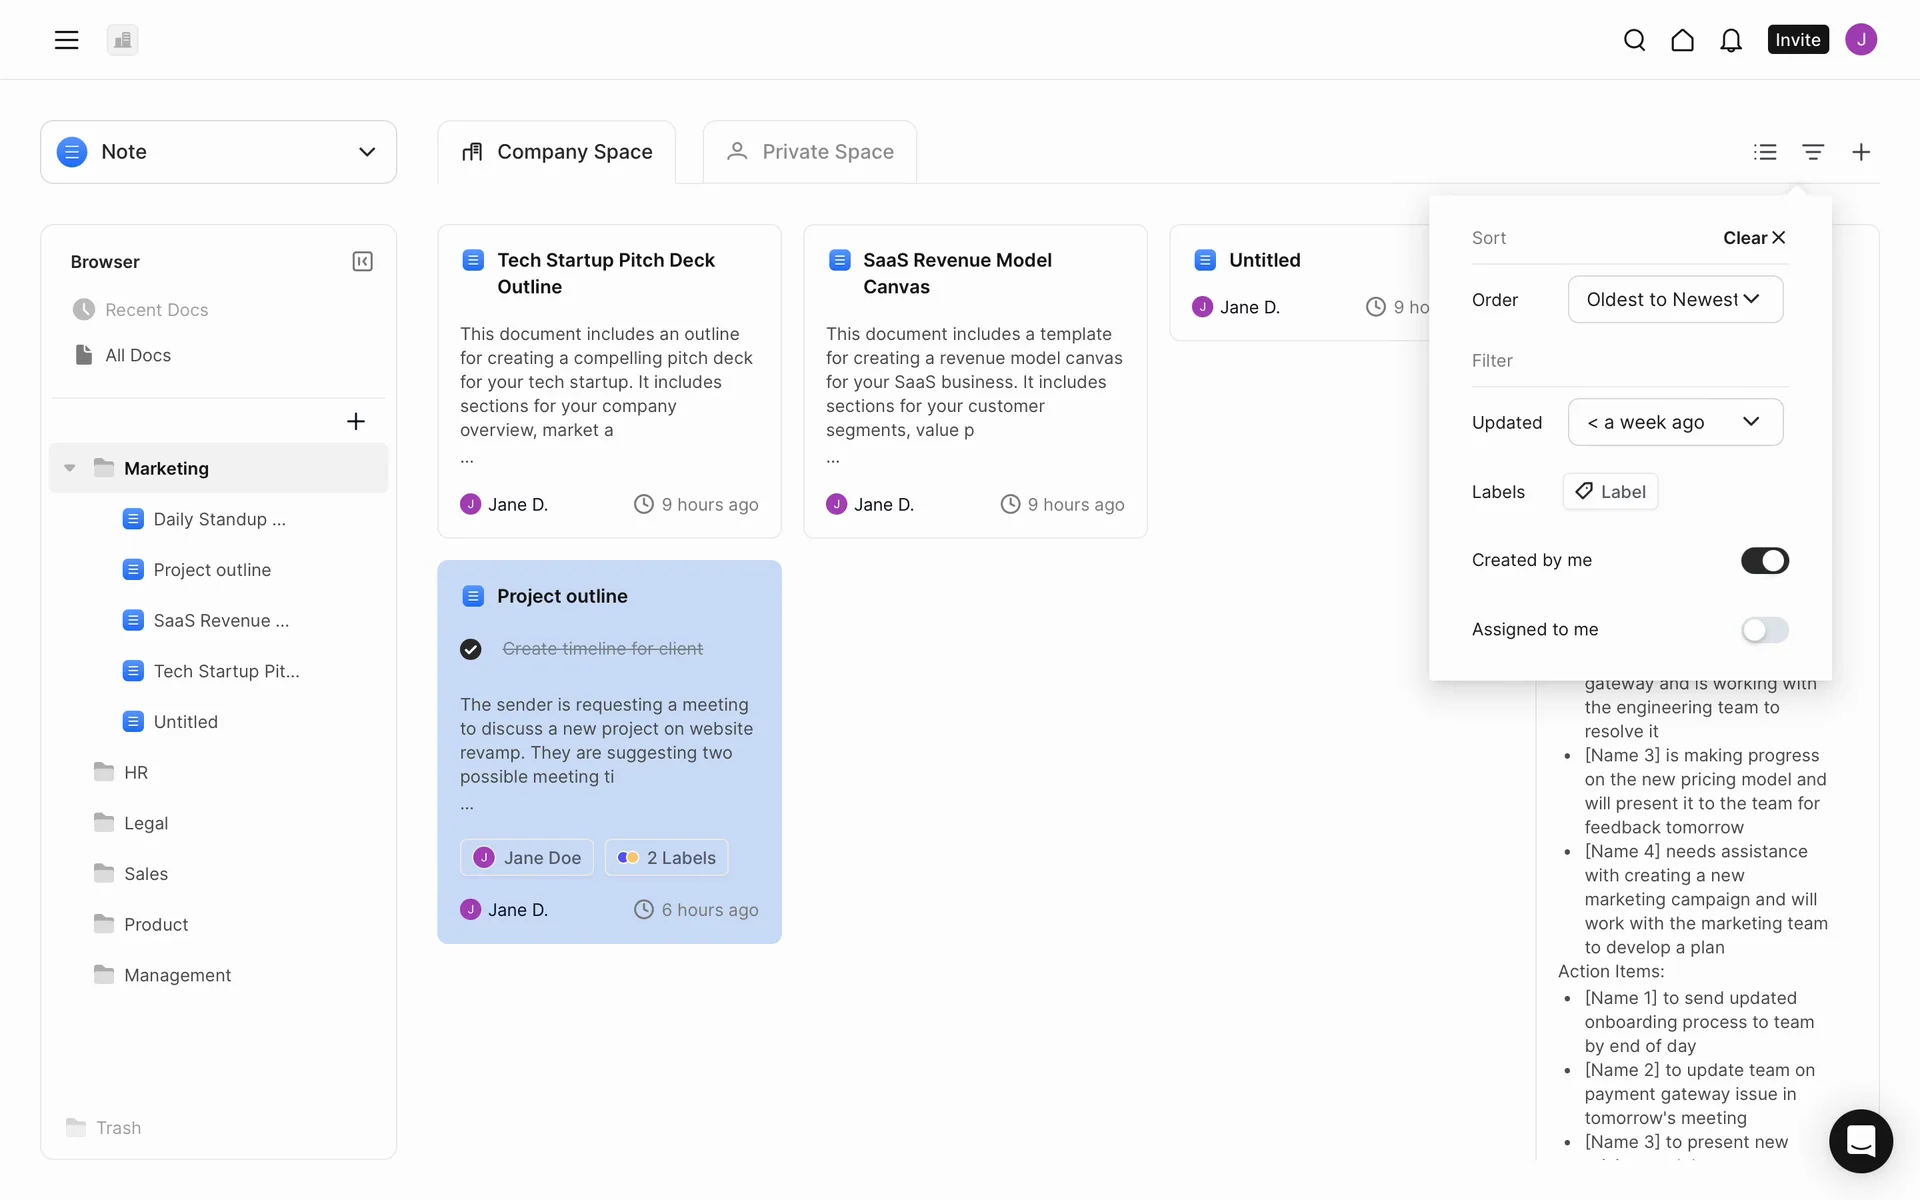1920x1200 pixels.
Task: Collapse the Marketing folder arrow
Action: pos(70,468)
